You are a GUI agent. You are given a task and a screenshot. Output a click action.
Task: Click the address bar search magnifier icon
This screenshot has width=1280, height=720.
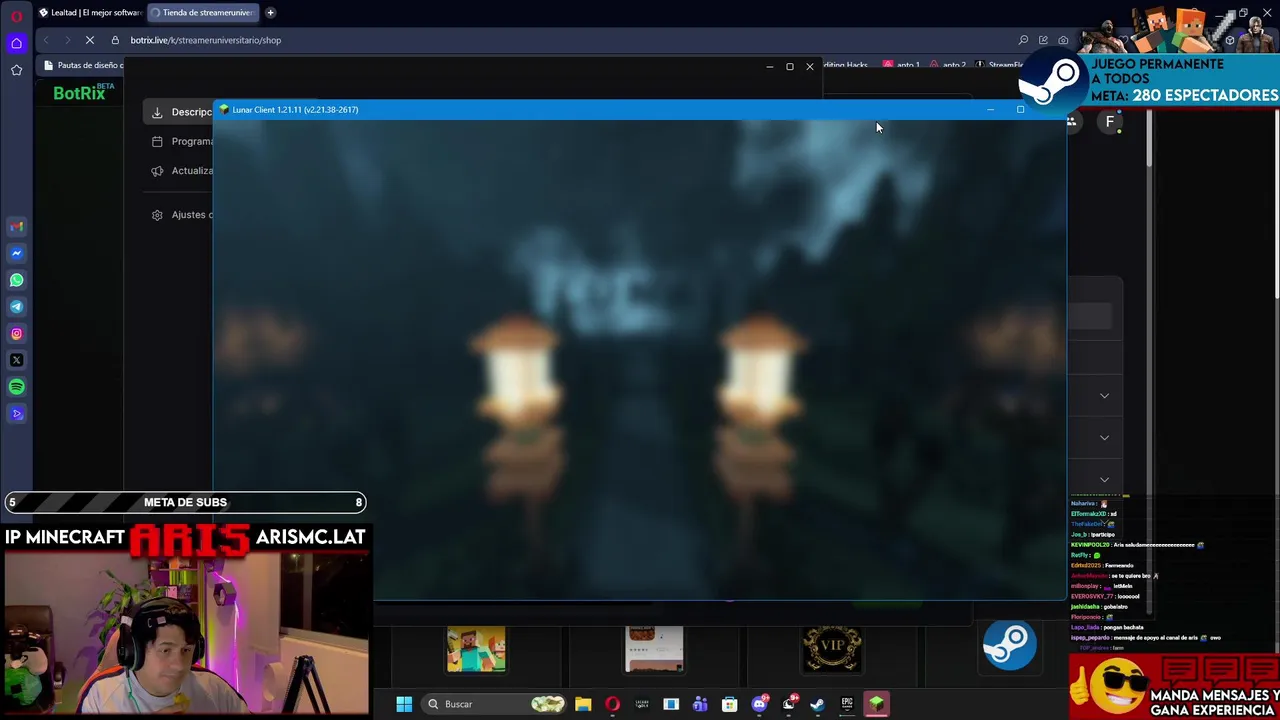point(1023,40)
